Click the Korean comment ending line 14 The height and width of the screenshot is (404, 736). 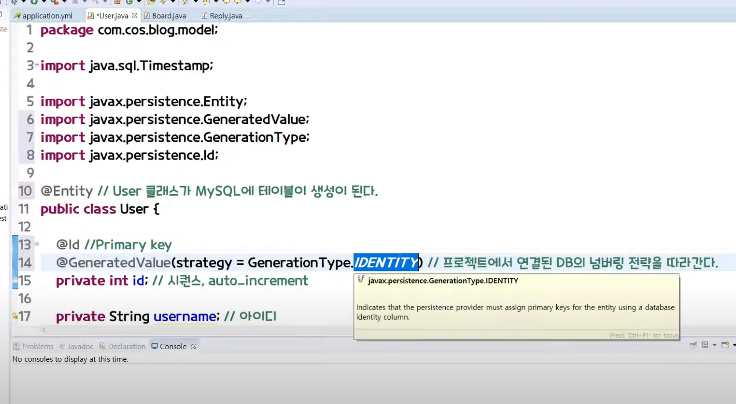pos(573,262)
